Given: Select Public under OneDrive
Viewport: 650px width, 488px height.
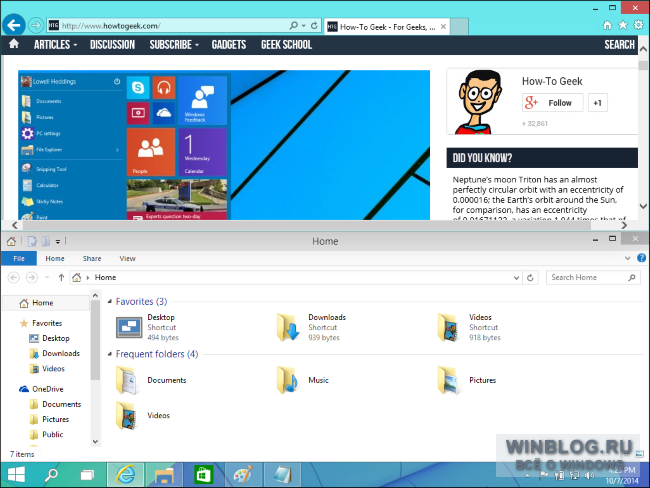Looking at the screenshot, I should point(46,435).
